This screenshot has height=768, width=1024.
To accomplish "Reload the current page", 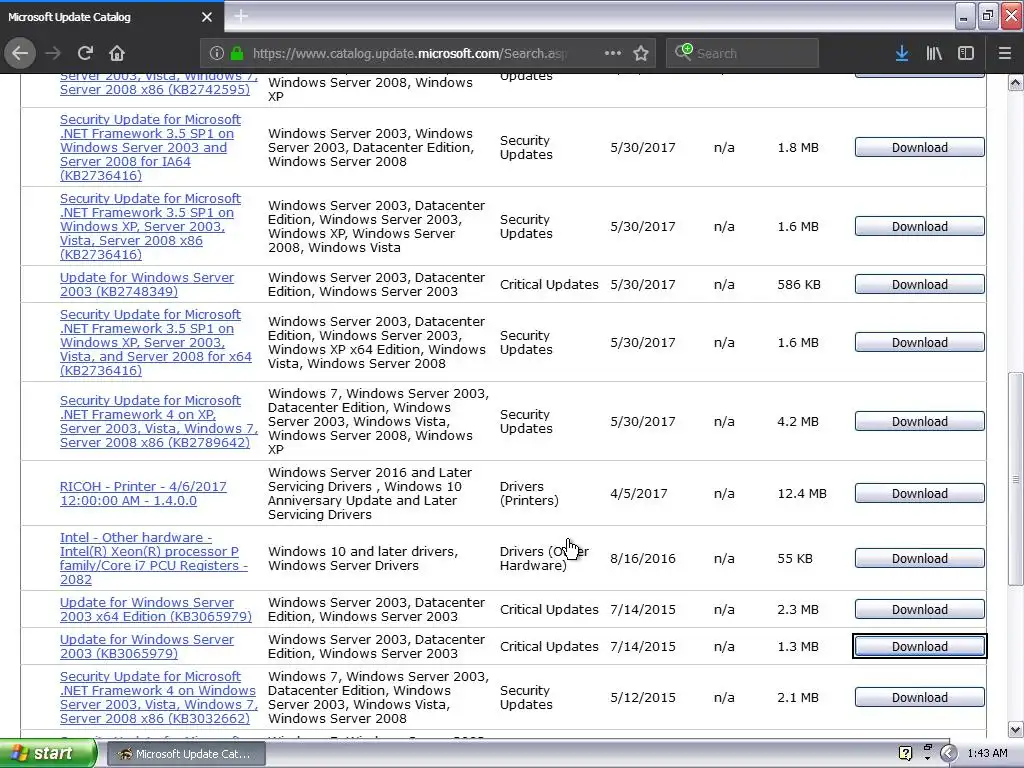I will point(85,53).
